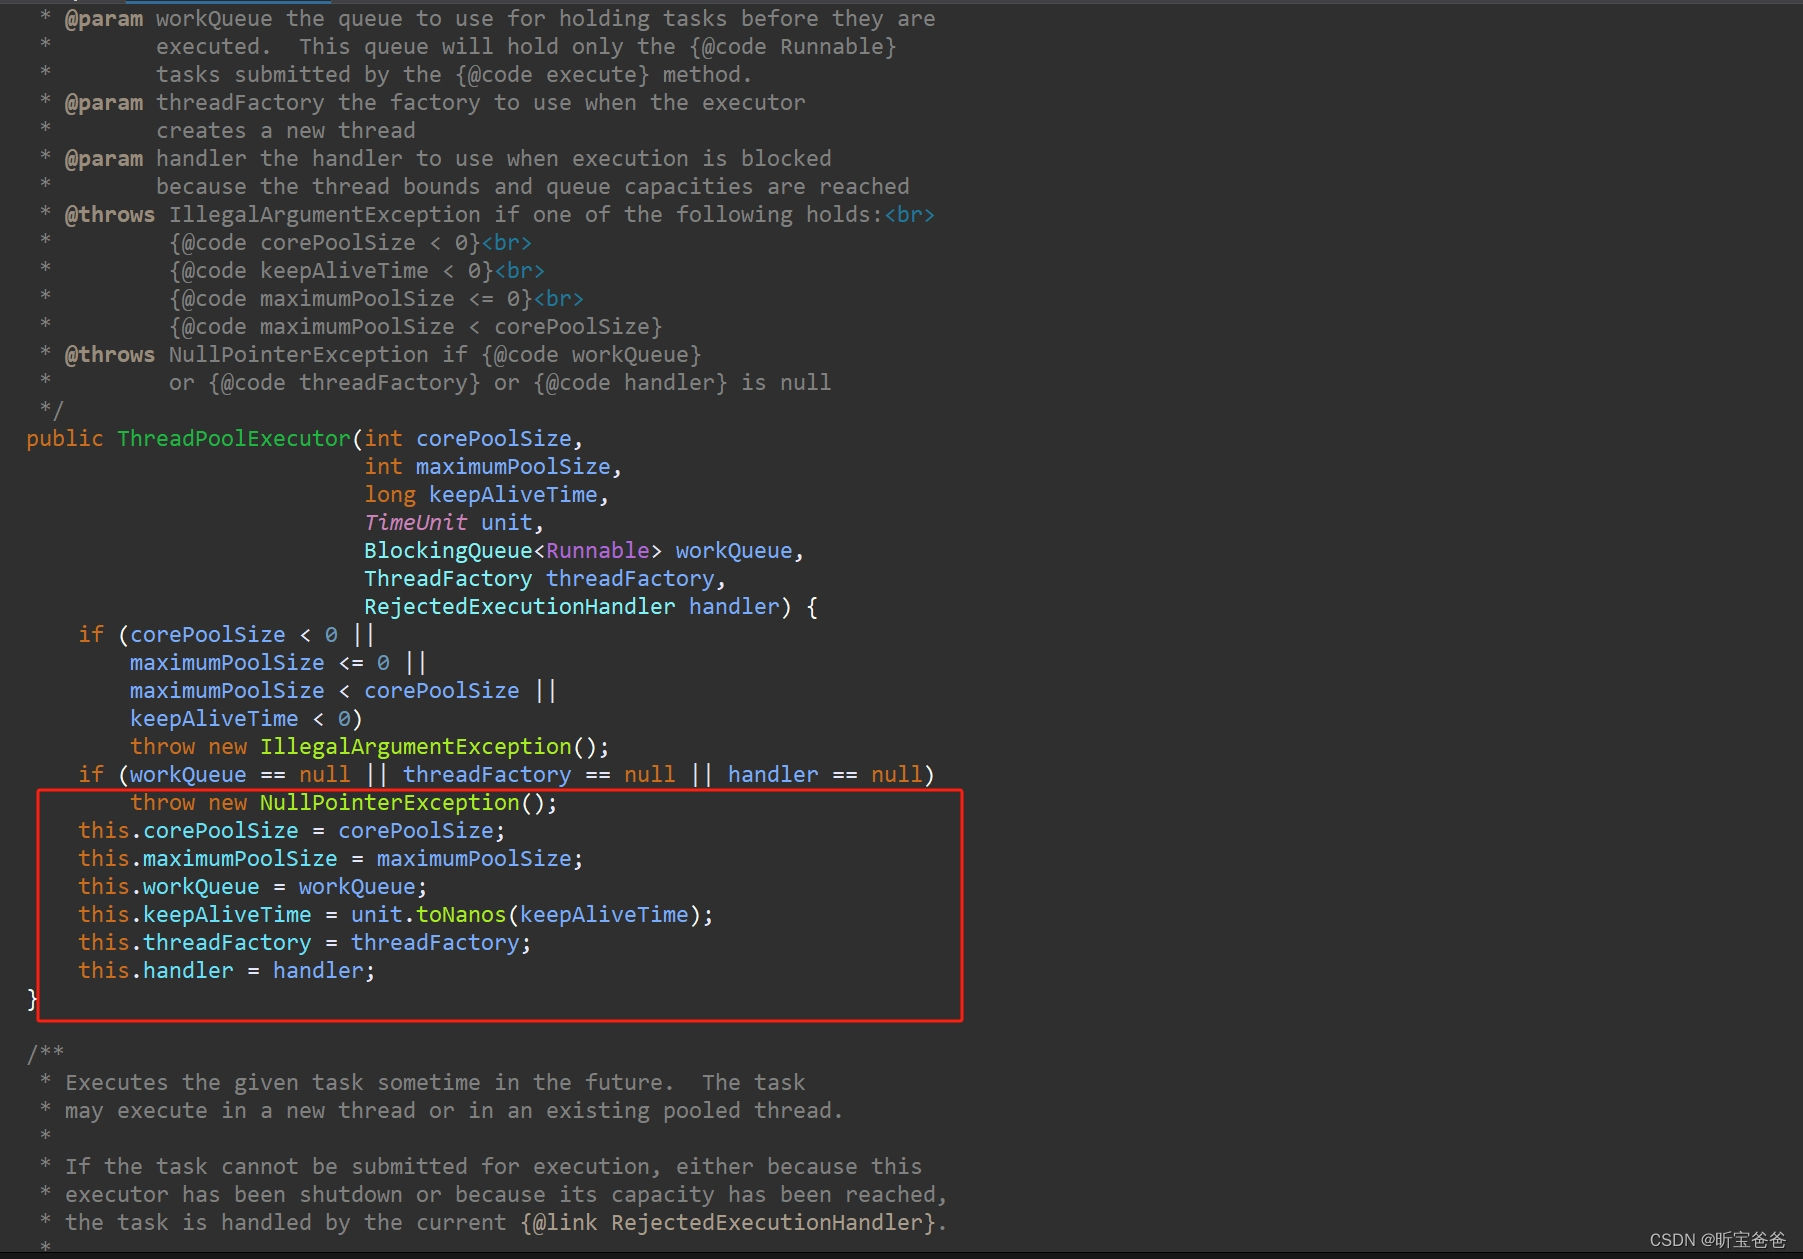Click the 'keepAliveTime < 0)' condition line
This screenshot has height=1259, width=1803.
pos(246,719)
